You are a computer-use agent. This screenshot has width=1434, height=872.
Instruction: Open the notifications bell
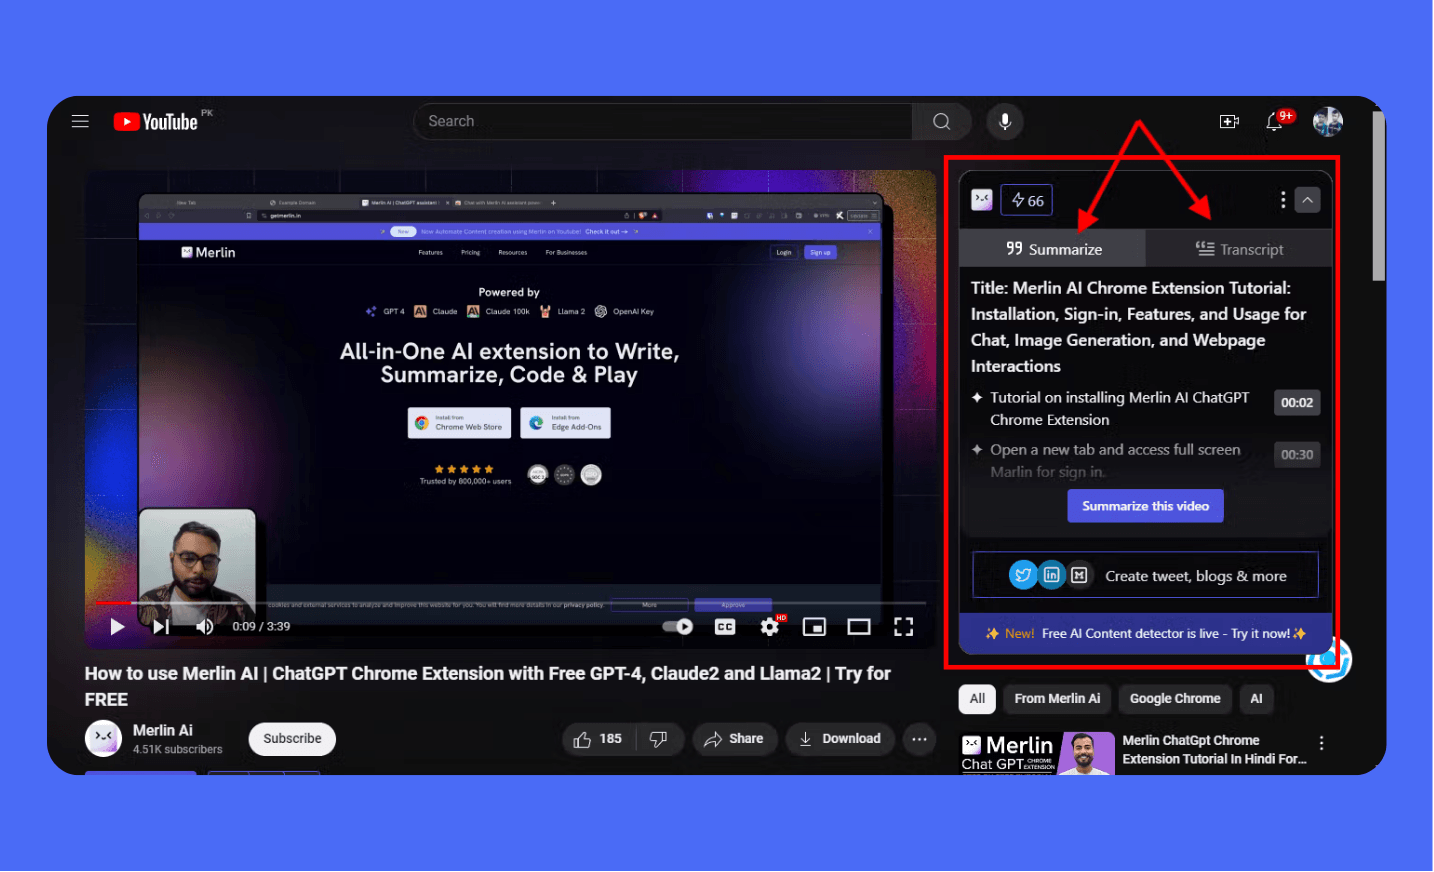pyautogui.click(x=1274, y=121)
